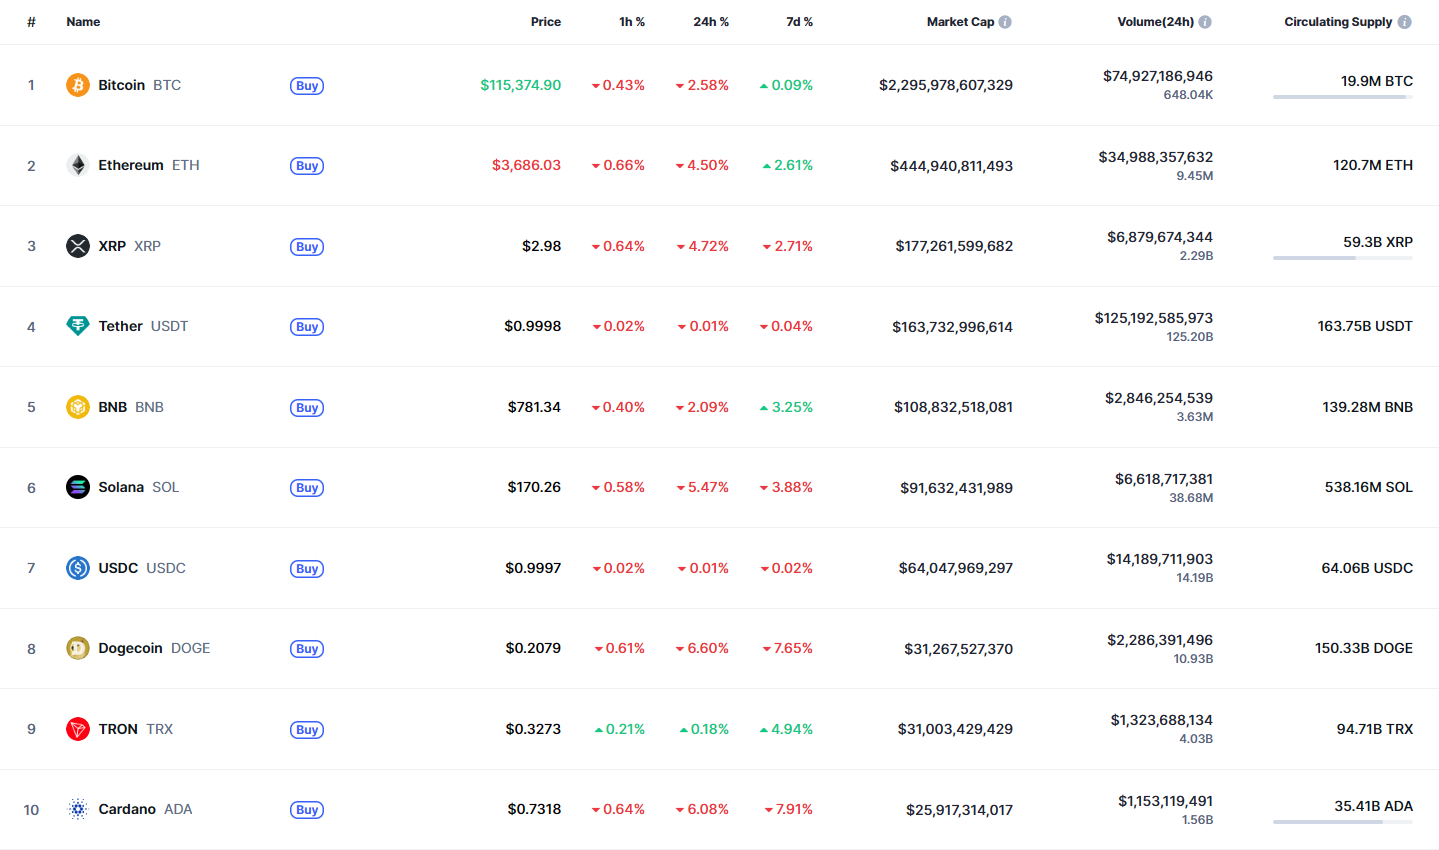Click Dogecoin 7d change 7.65%
This screenshot has height=850, width=1439.
pyautogui.click(x=788, y=648)
